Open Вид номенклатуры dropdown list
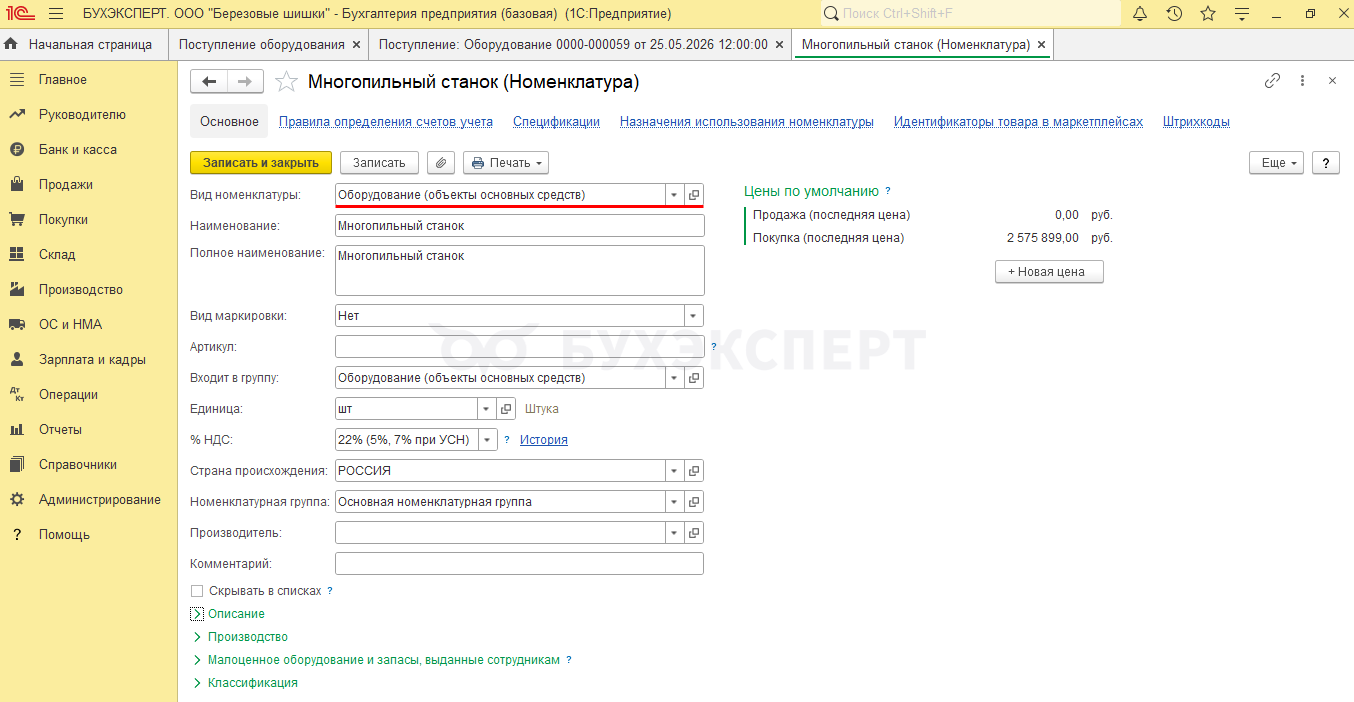The height and width of the screenshot is (702, 1354). [674, 195]
